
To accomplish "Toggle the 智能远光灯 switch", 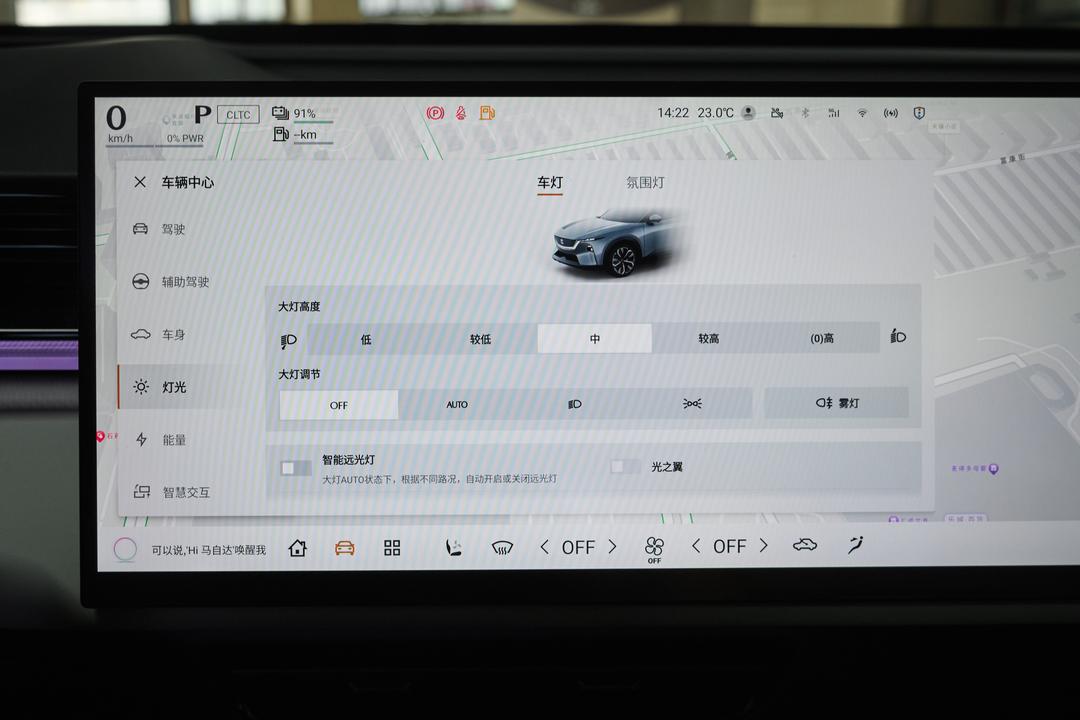I will [x=296, y=469].
